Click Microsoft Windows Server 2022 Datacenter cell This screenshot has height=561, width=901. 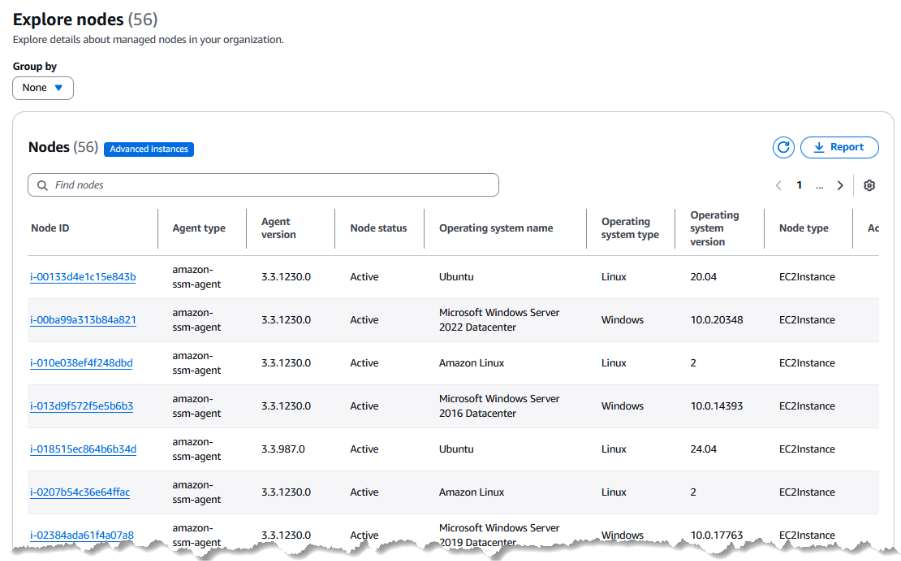click(x=499, y=320)
